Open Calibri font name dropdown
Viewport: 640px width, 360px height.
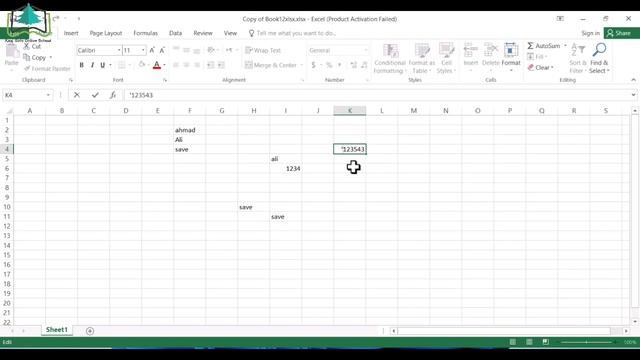point(119,50)
